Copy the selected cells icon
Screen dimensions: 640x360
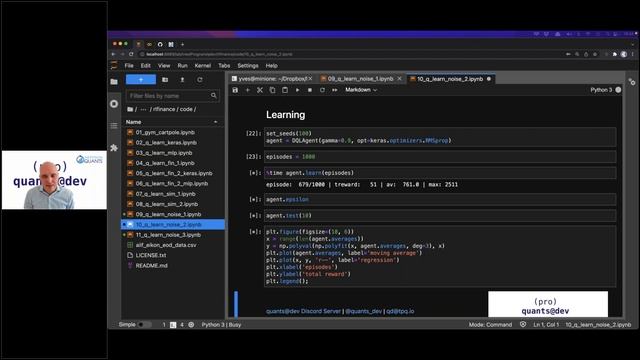pyautogui.click(x=272, y=90)
